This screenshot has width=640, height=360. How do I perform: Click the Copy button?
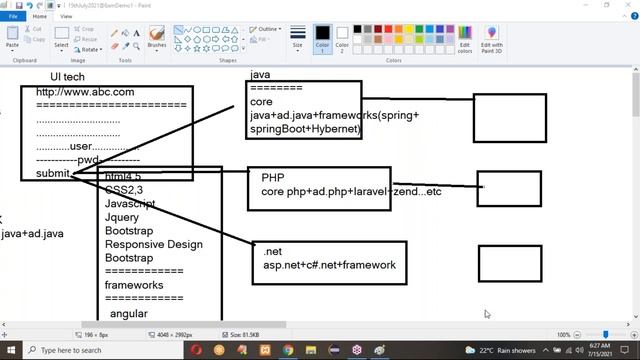click(x=34, y=39)
